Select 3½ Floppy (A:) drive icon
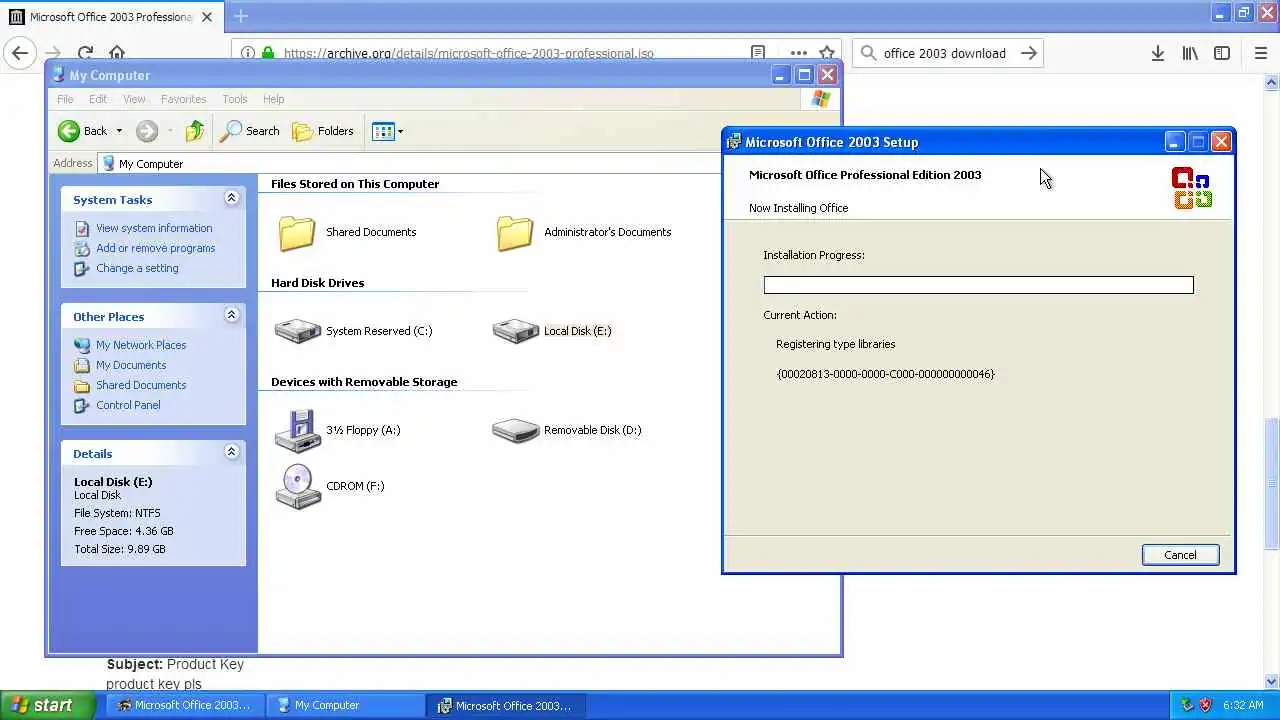The height and width of the screenshot is (720, 1280). click(x=297, y=431)
